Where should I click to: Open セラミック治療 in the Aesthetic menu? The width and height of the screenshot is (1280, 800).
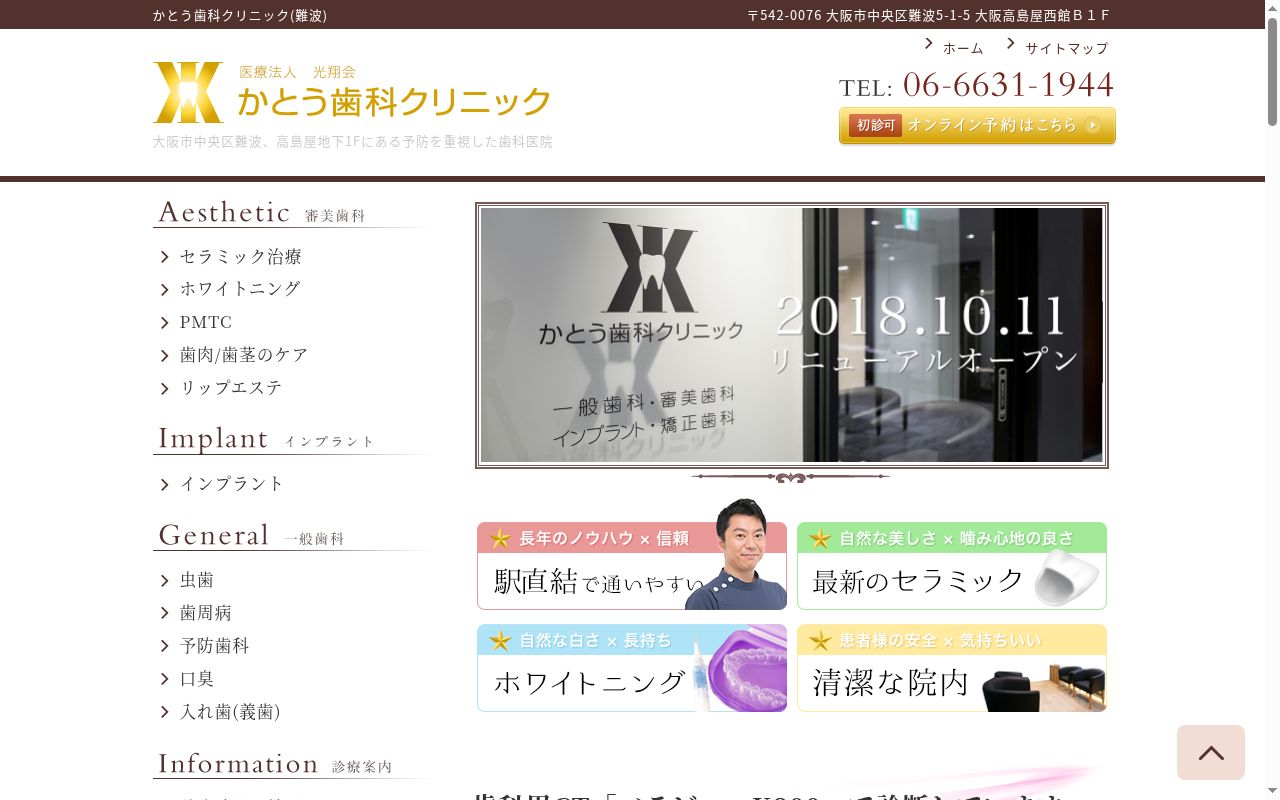240,257
